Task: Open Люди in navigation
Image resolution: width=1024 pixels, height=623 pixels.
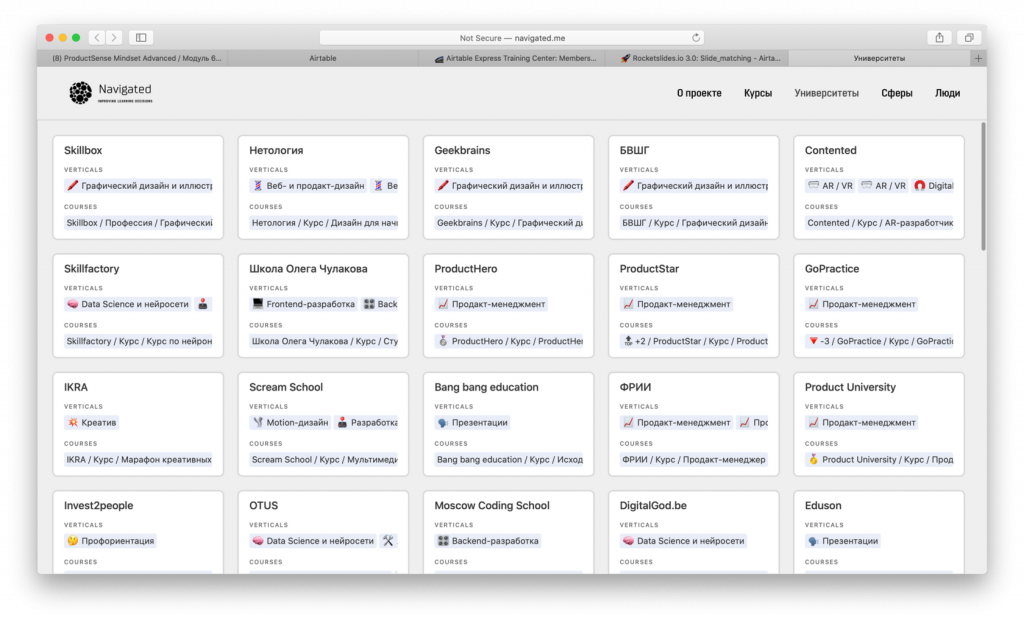Action: (x=947, y=93)
